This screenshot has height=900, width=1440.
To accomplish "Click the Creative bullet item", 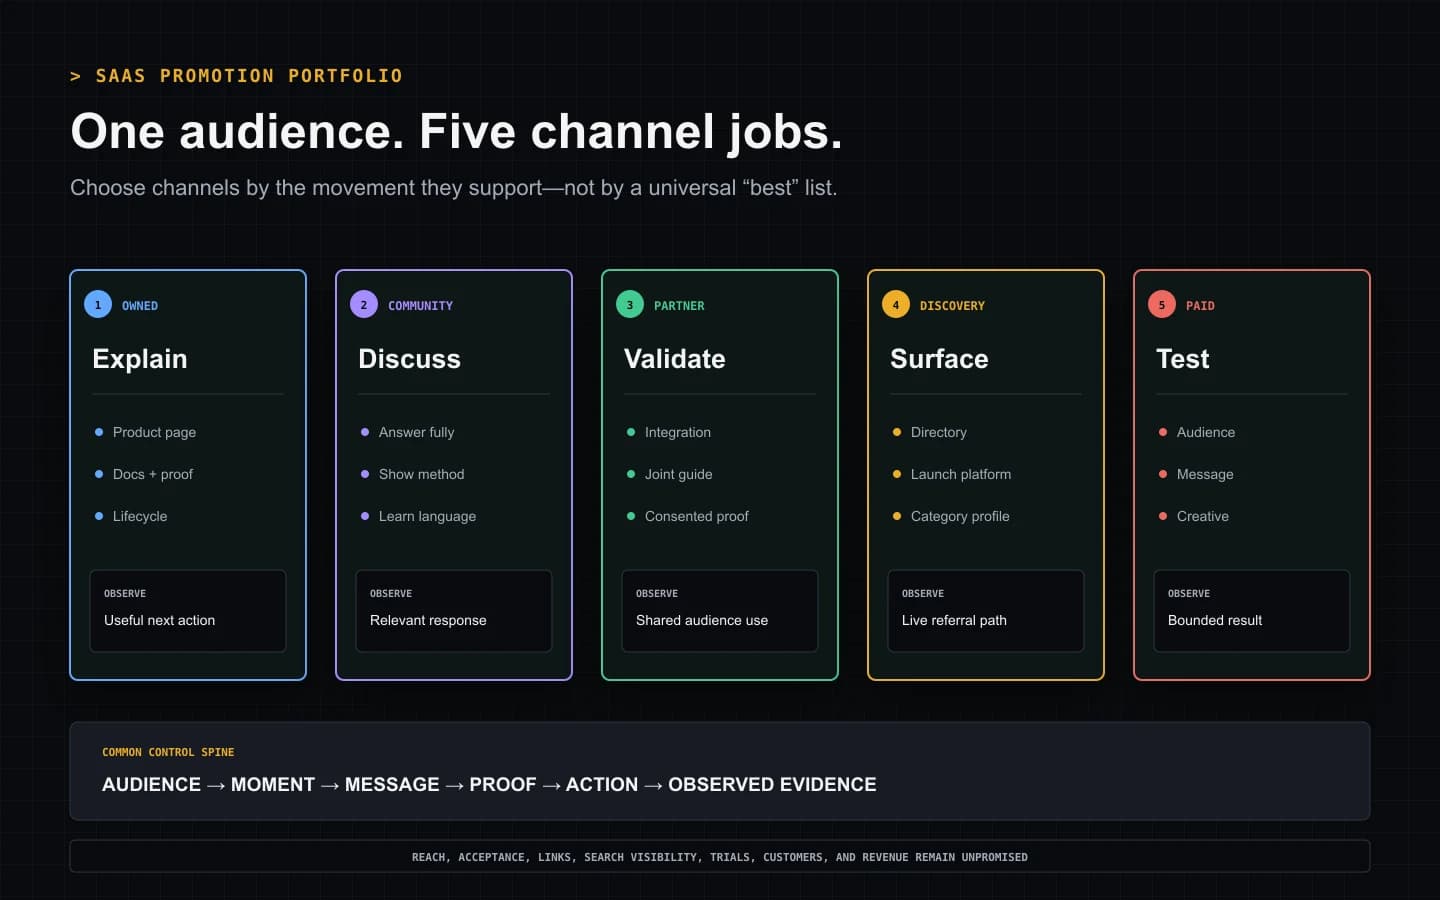I will (x=1193, y=516).
